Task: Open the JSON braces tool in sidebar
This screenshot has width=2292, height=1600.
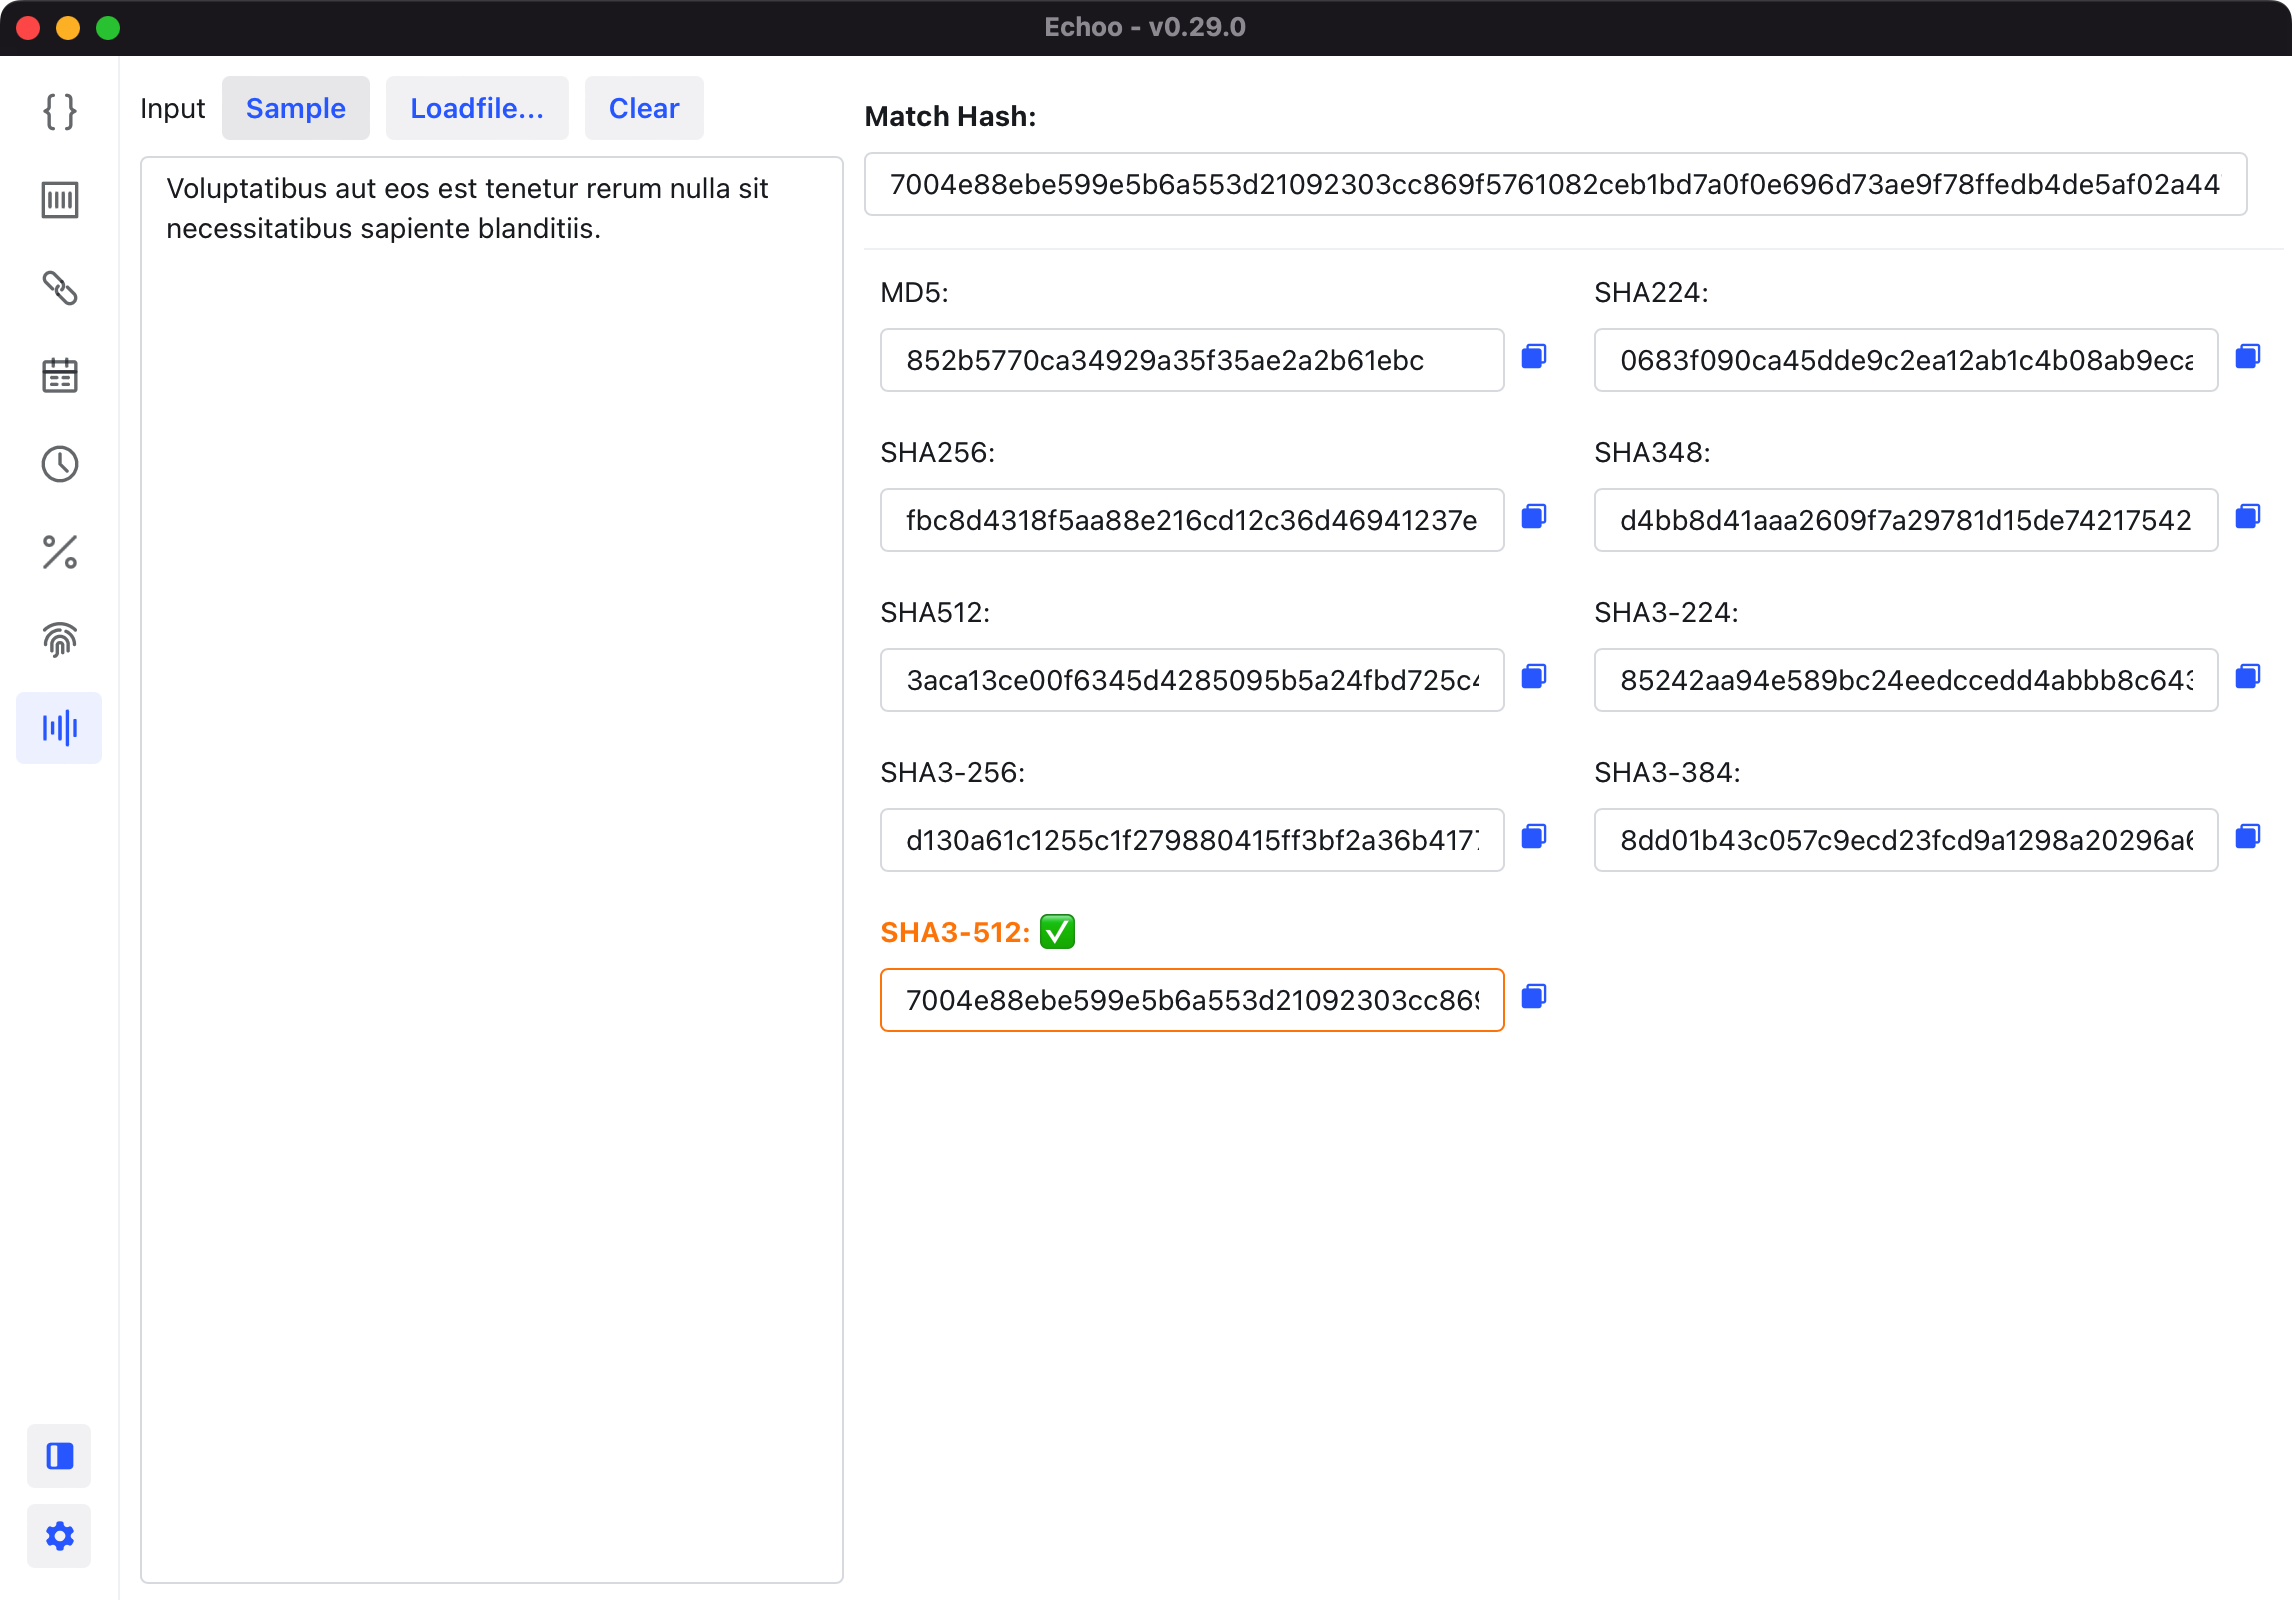Action: pos(60,111)
